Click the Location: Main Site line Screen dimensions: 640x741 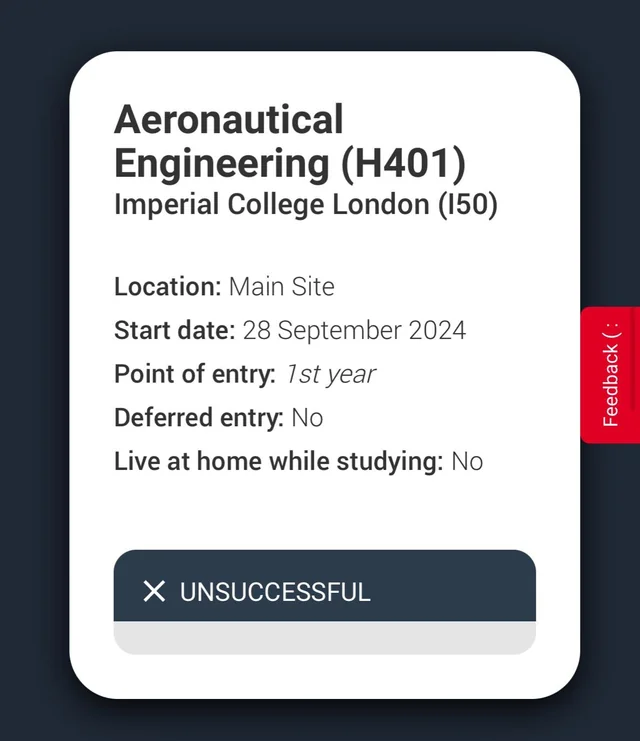pos(225,287)
